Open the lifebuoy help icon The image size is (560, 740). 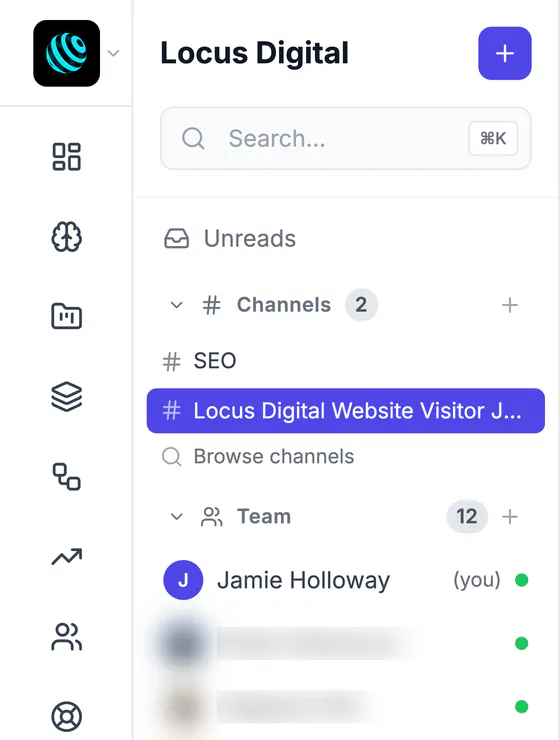67,717
